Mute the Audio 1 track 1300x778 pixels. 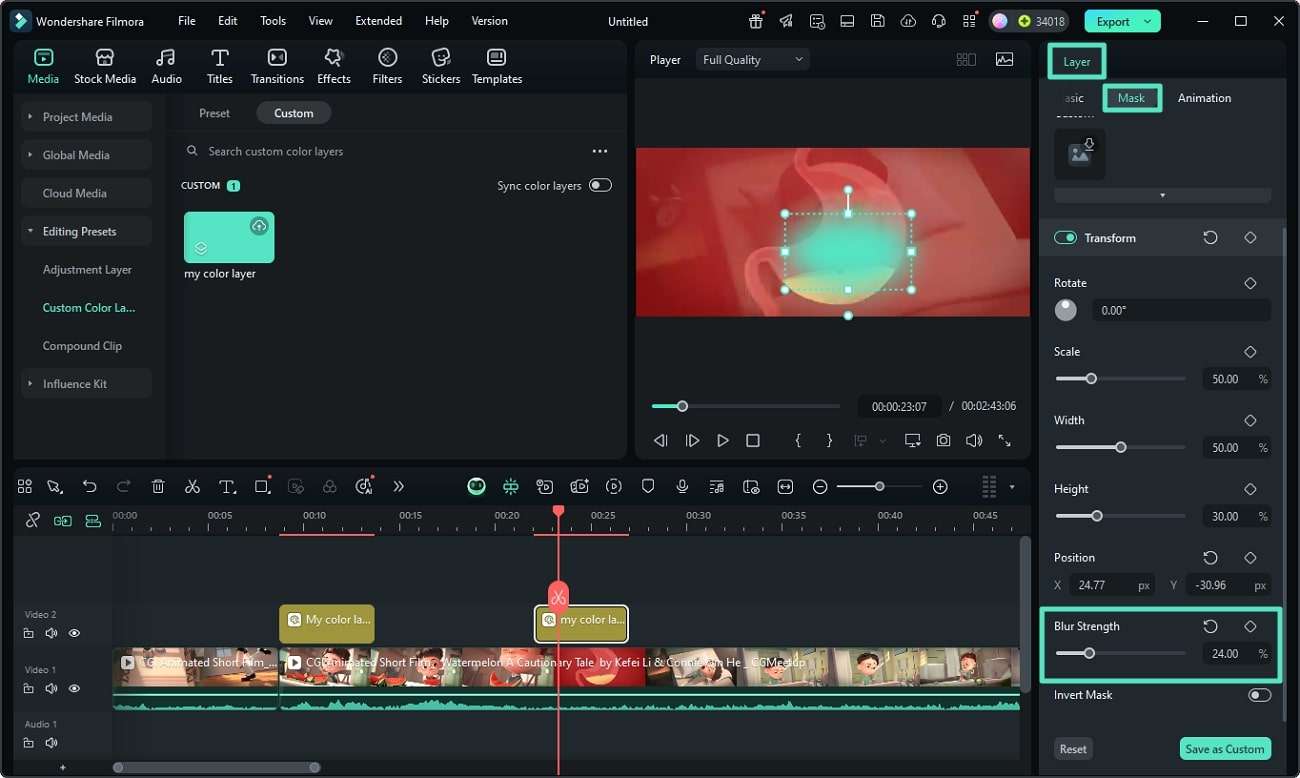51,743
